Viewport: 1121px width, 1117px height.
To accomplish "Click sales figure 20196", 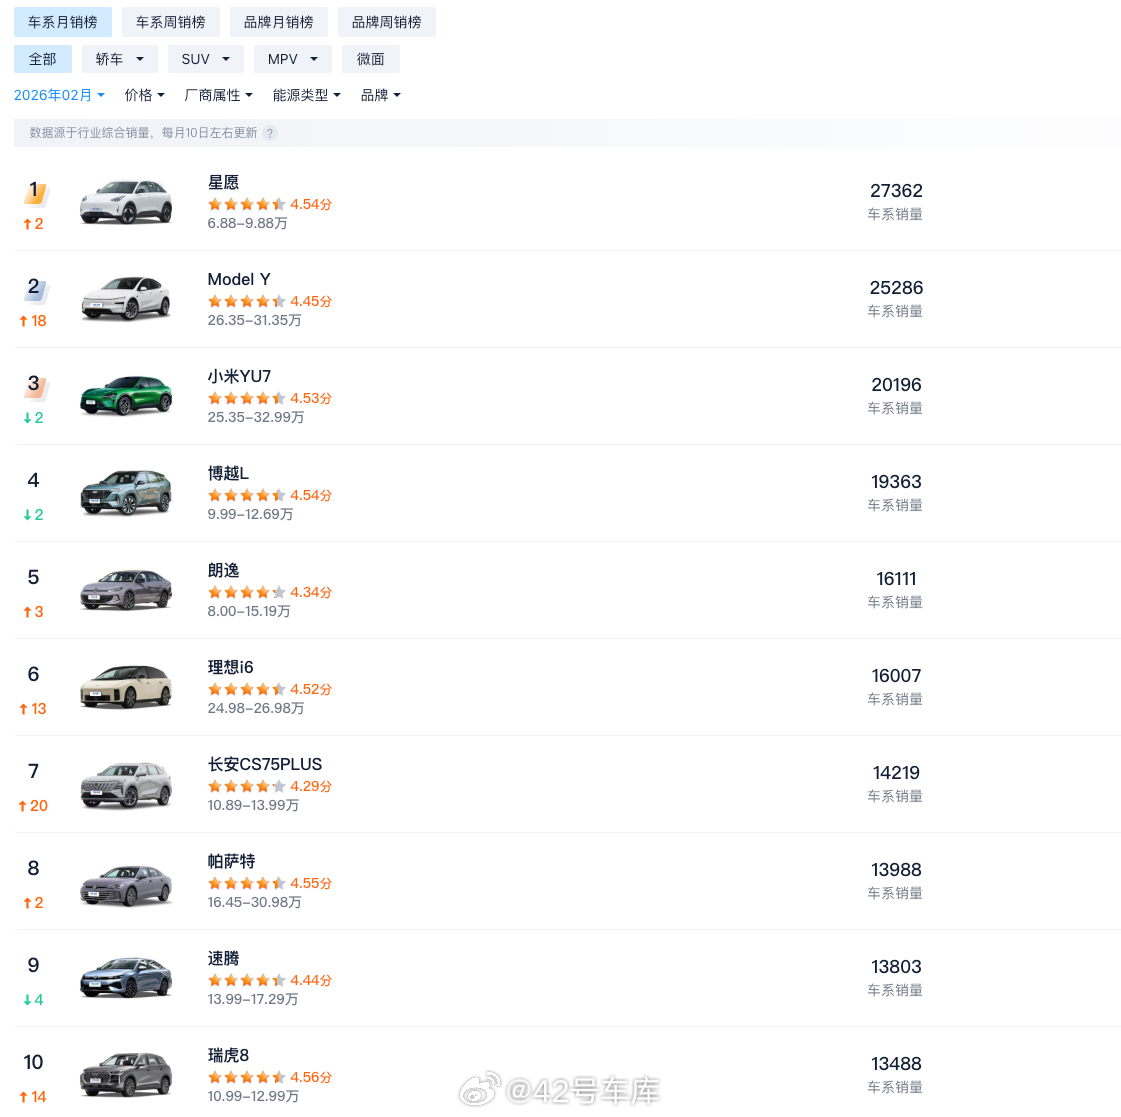I will (896, 385).
